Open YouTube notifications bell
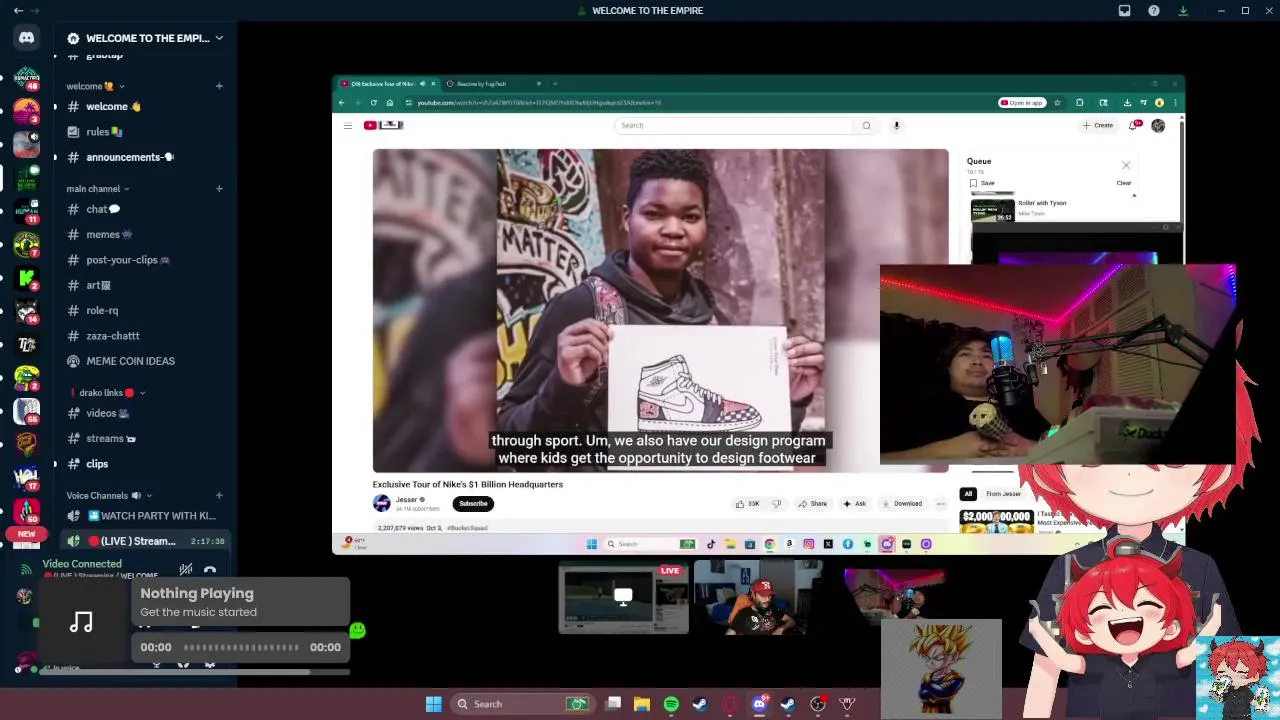Viewport: 1280px width, 720px height. pos(1133,125)
